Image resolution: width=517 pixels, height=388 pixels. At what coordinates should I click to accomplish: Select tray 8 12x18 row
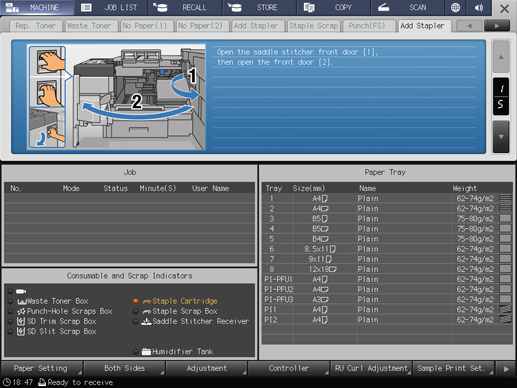coord(387,269)
